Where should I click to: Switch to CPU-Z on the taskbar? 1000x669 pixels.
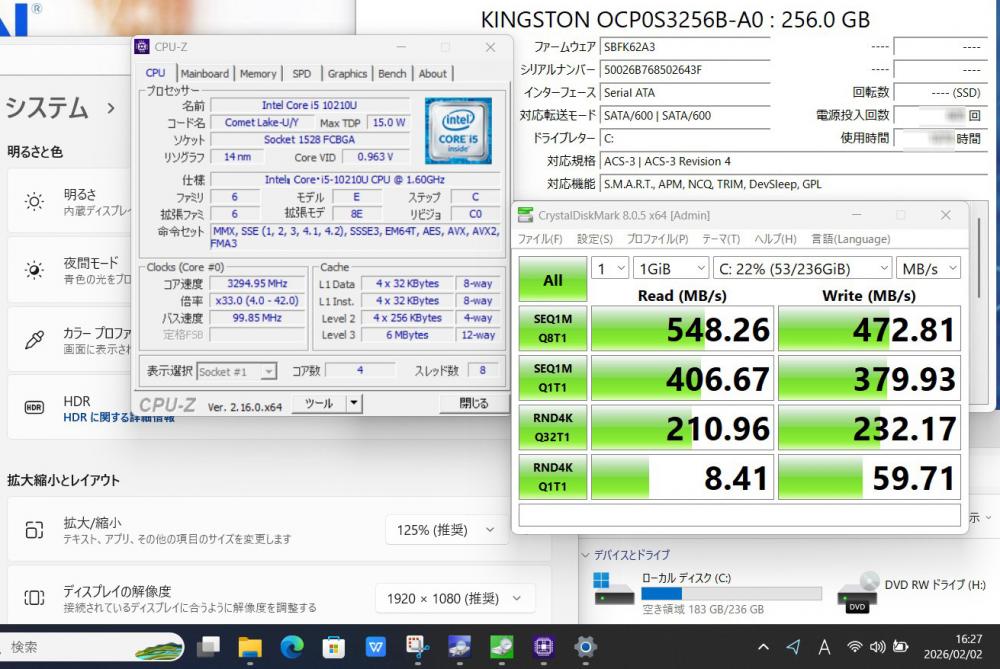[543, 647]
